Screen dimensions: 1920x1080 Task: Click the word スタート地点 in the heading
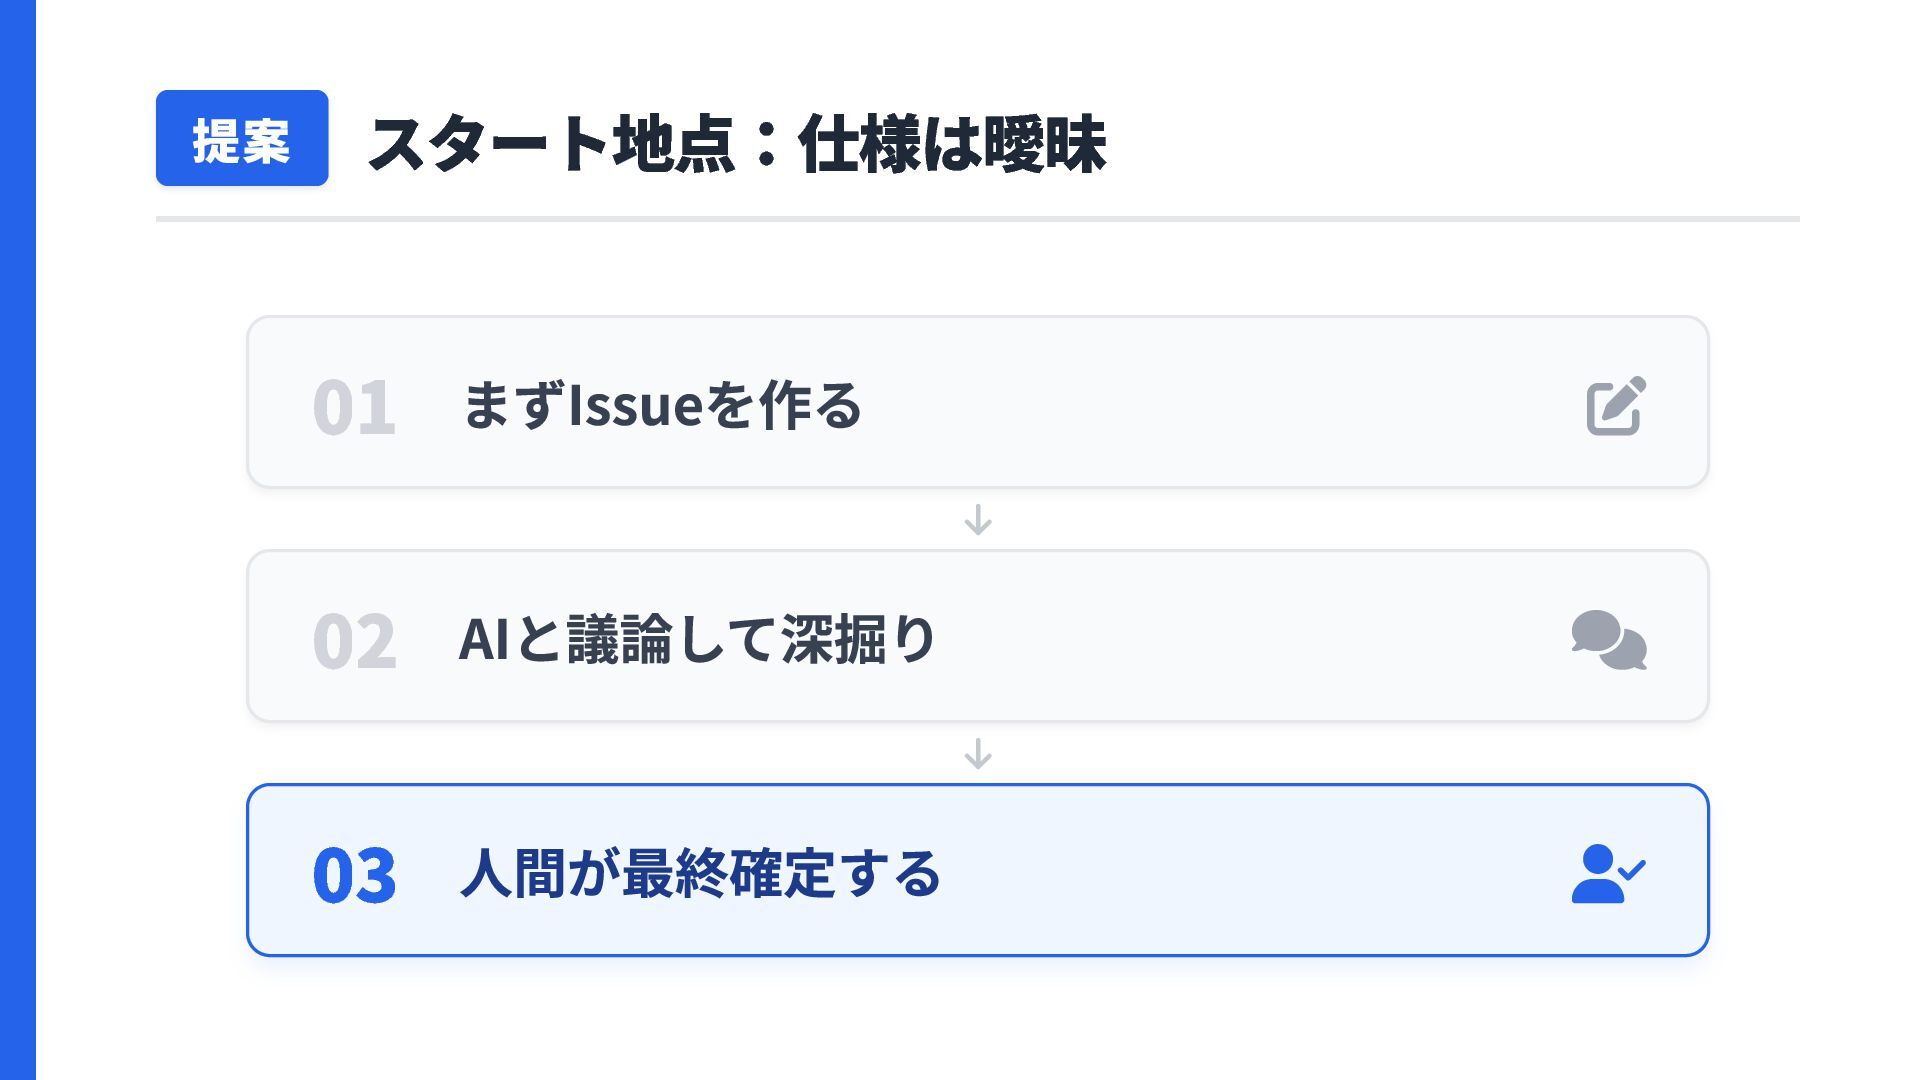[552, 144]
